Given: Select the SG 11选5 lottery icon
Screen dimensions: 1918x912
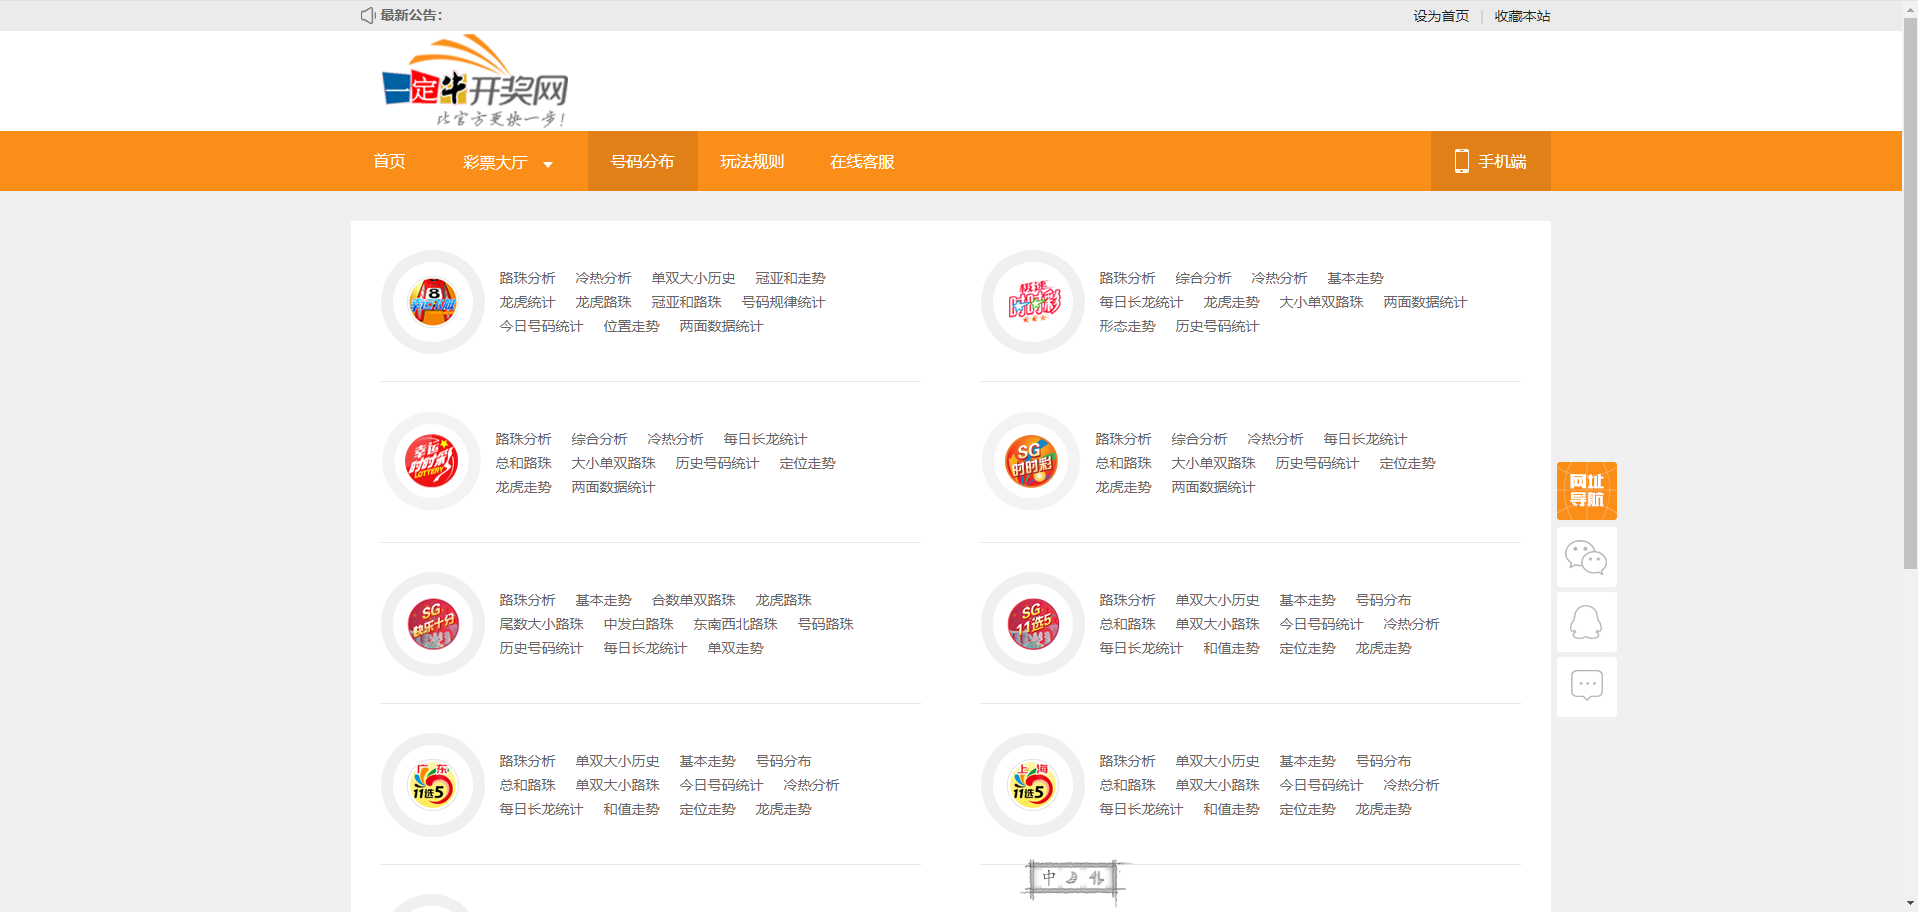Looking at the screenshot, I should pos(1032,624).
